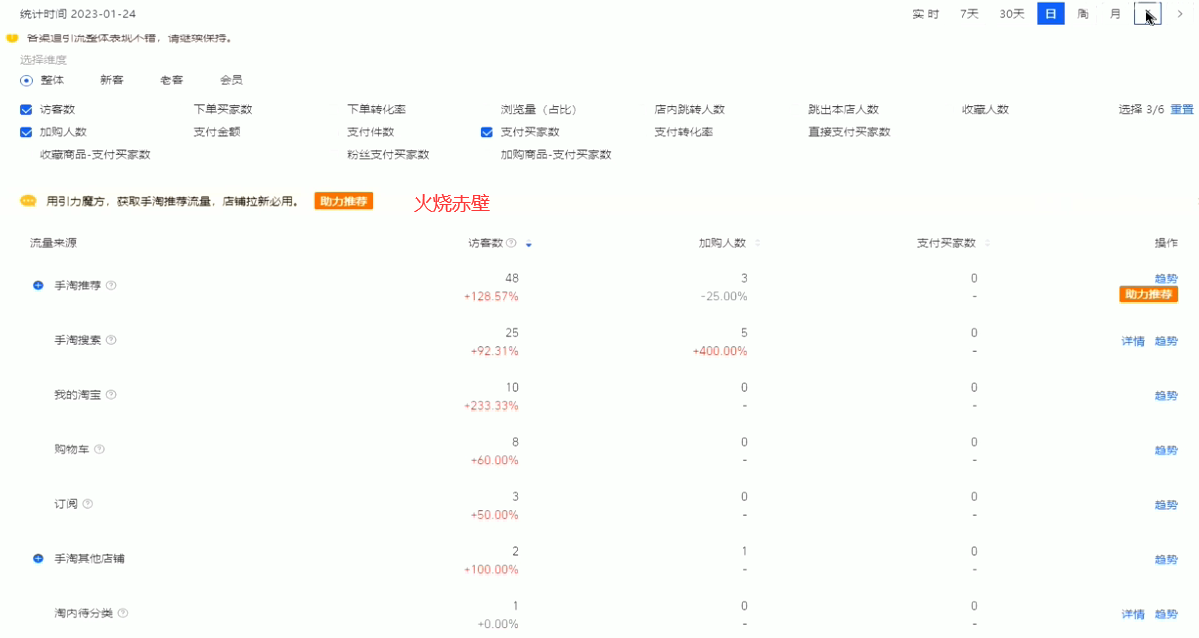Click help icon next to 淘内待分类
The width and height of the screenshot is (1199, 638).
123,613
